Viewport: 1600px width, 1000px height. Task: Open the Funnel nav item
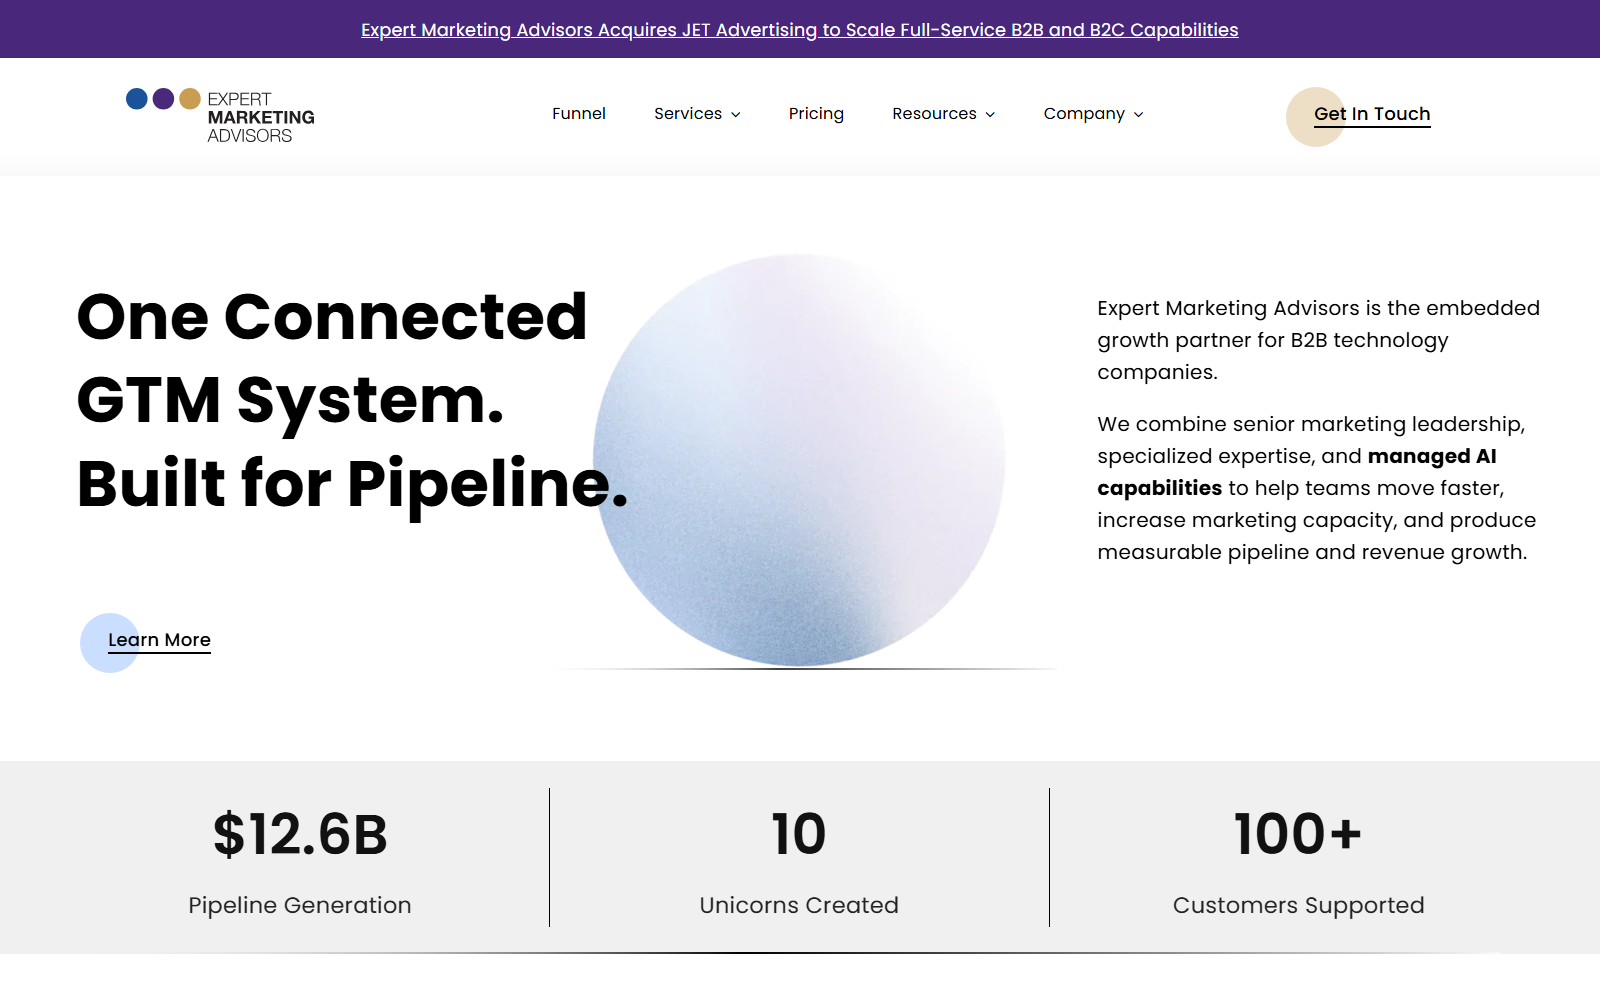tap(579, 114)
